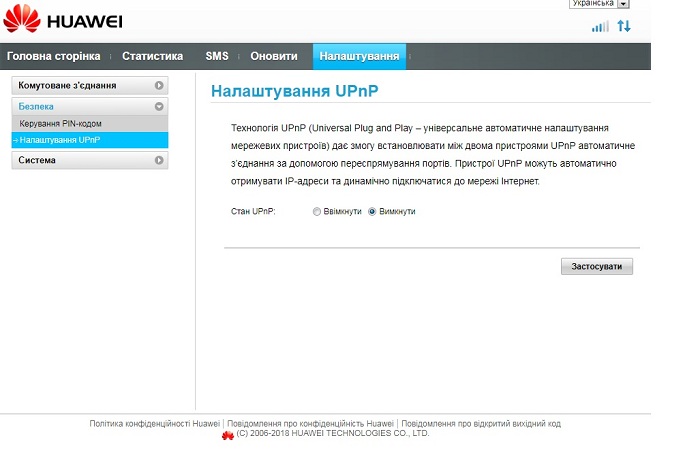This screenshot has height=451, width=700.
Task: Click the Безпека section label
Action: [36, 106]
